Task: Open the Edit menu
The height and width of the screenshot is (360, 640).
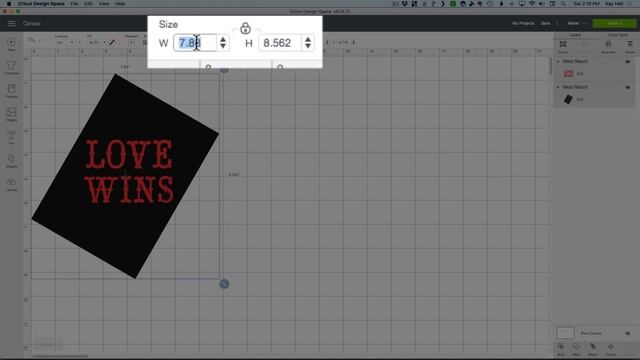Action: 88,4
